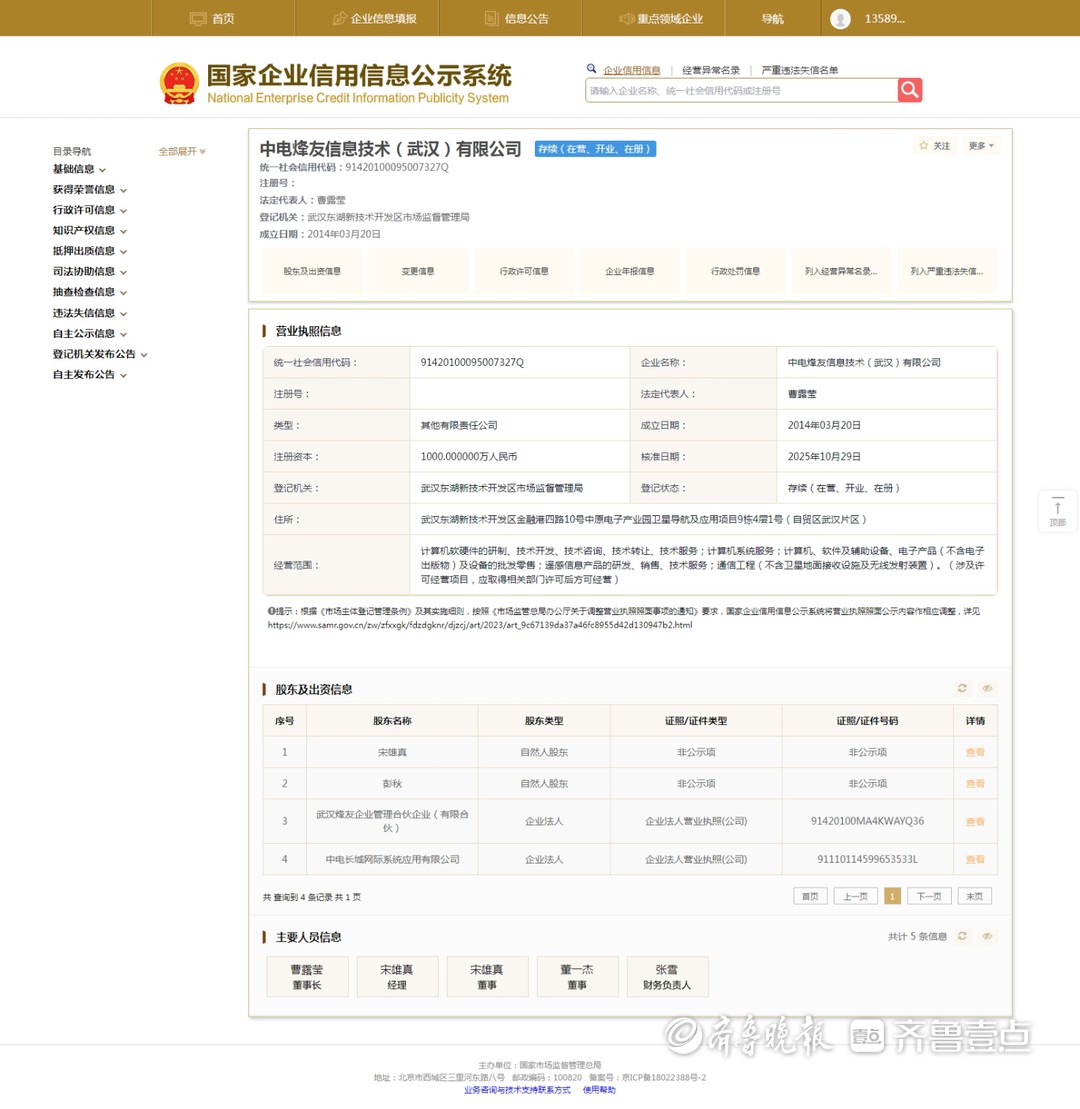Open the 张雪 财务负责人 personnel card
Image resolution: width=1080 pixels, height=1109 pixels.
667,977
